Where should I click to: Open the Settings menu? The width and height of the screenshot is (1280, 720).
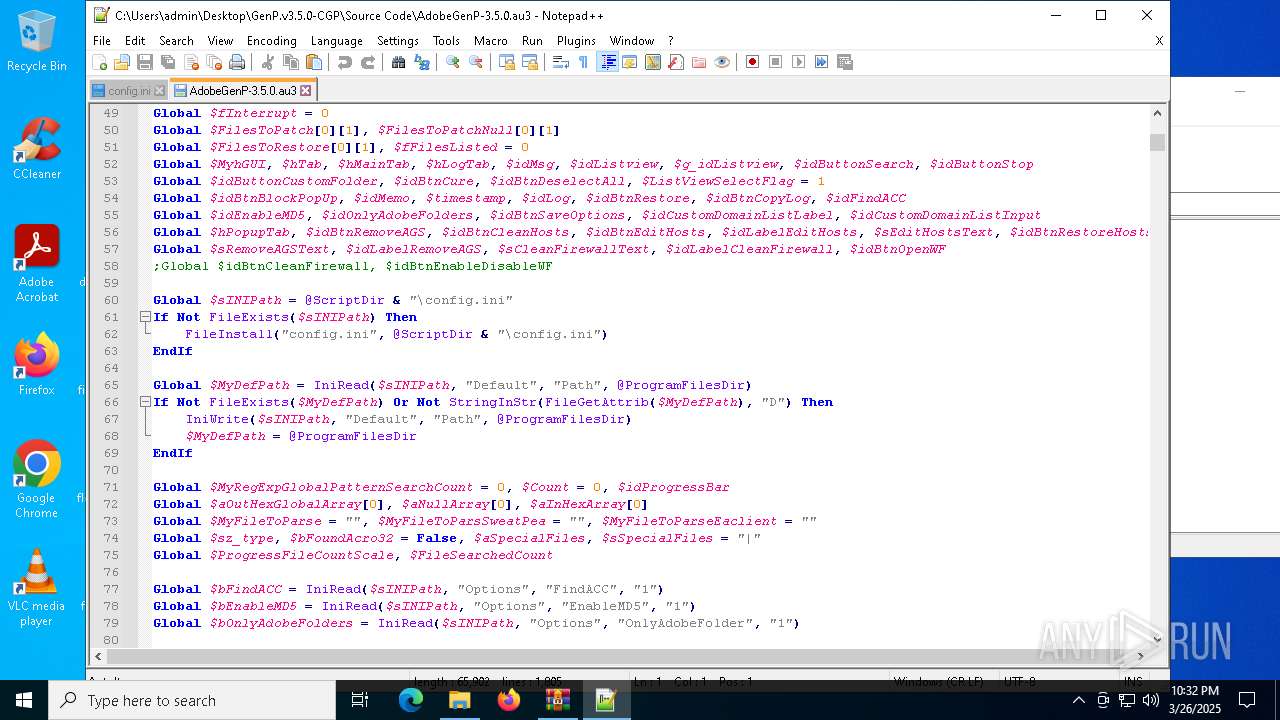pos(398,41)
